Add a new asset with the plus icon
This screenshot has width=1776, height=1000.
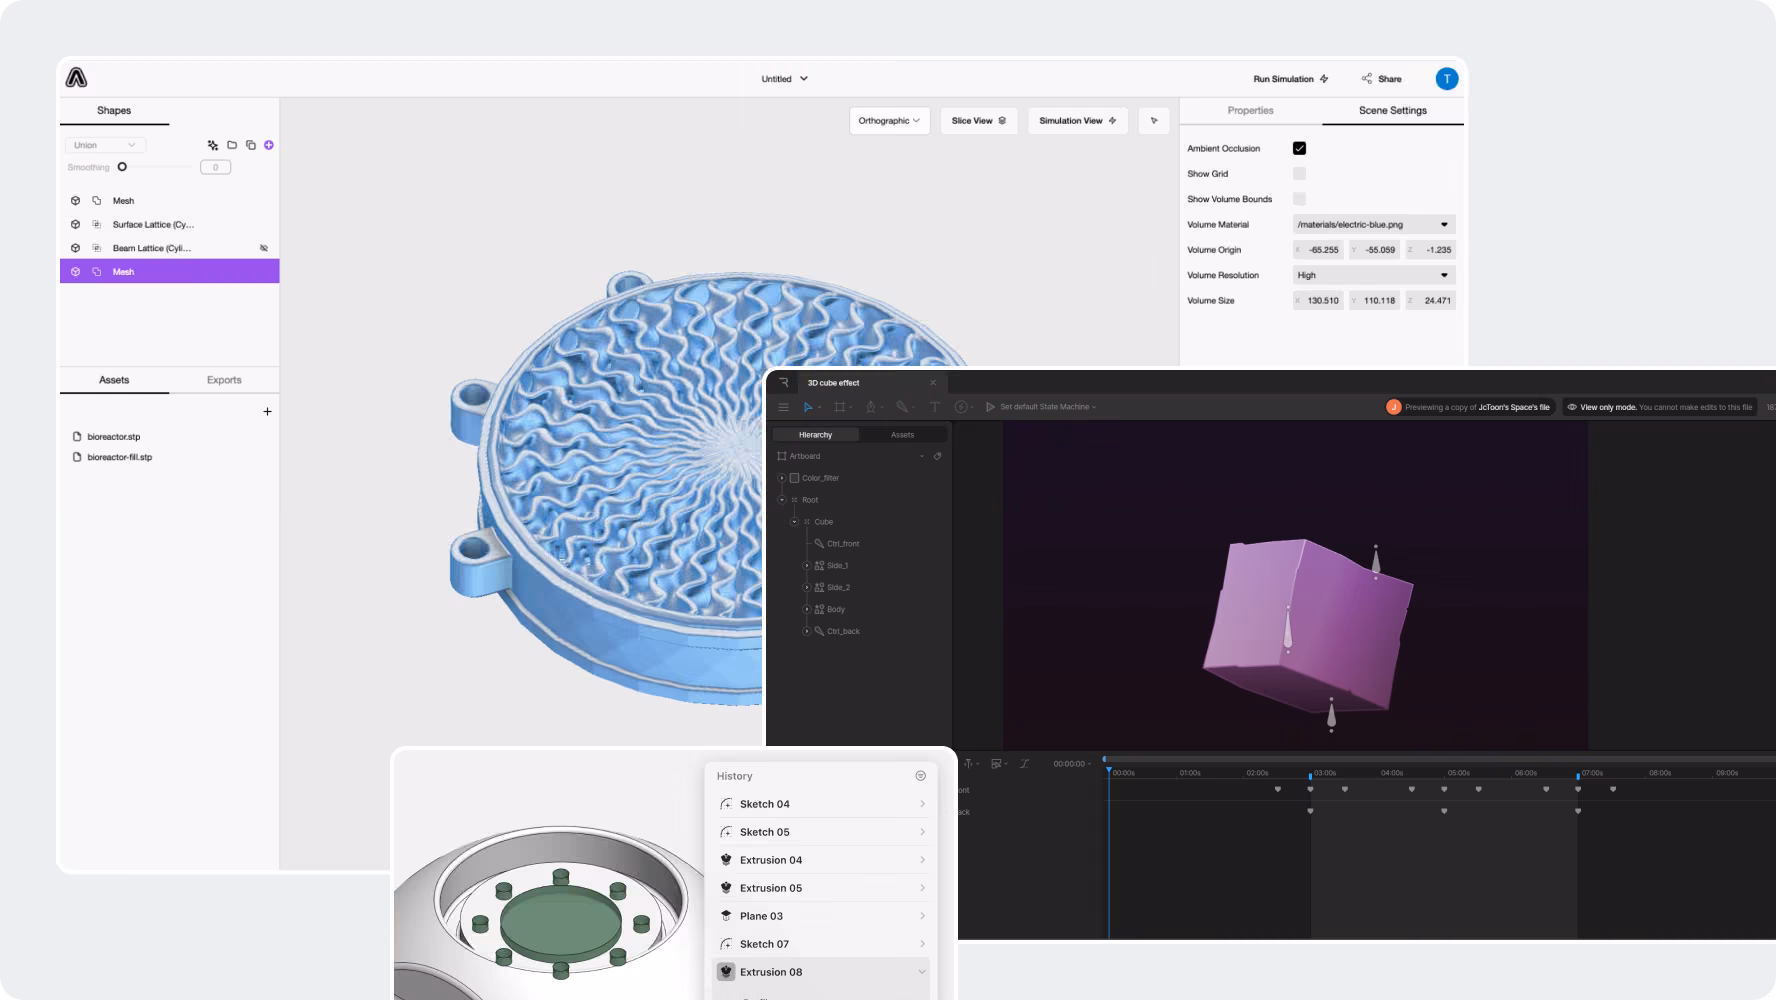pos(267,411)
